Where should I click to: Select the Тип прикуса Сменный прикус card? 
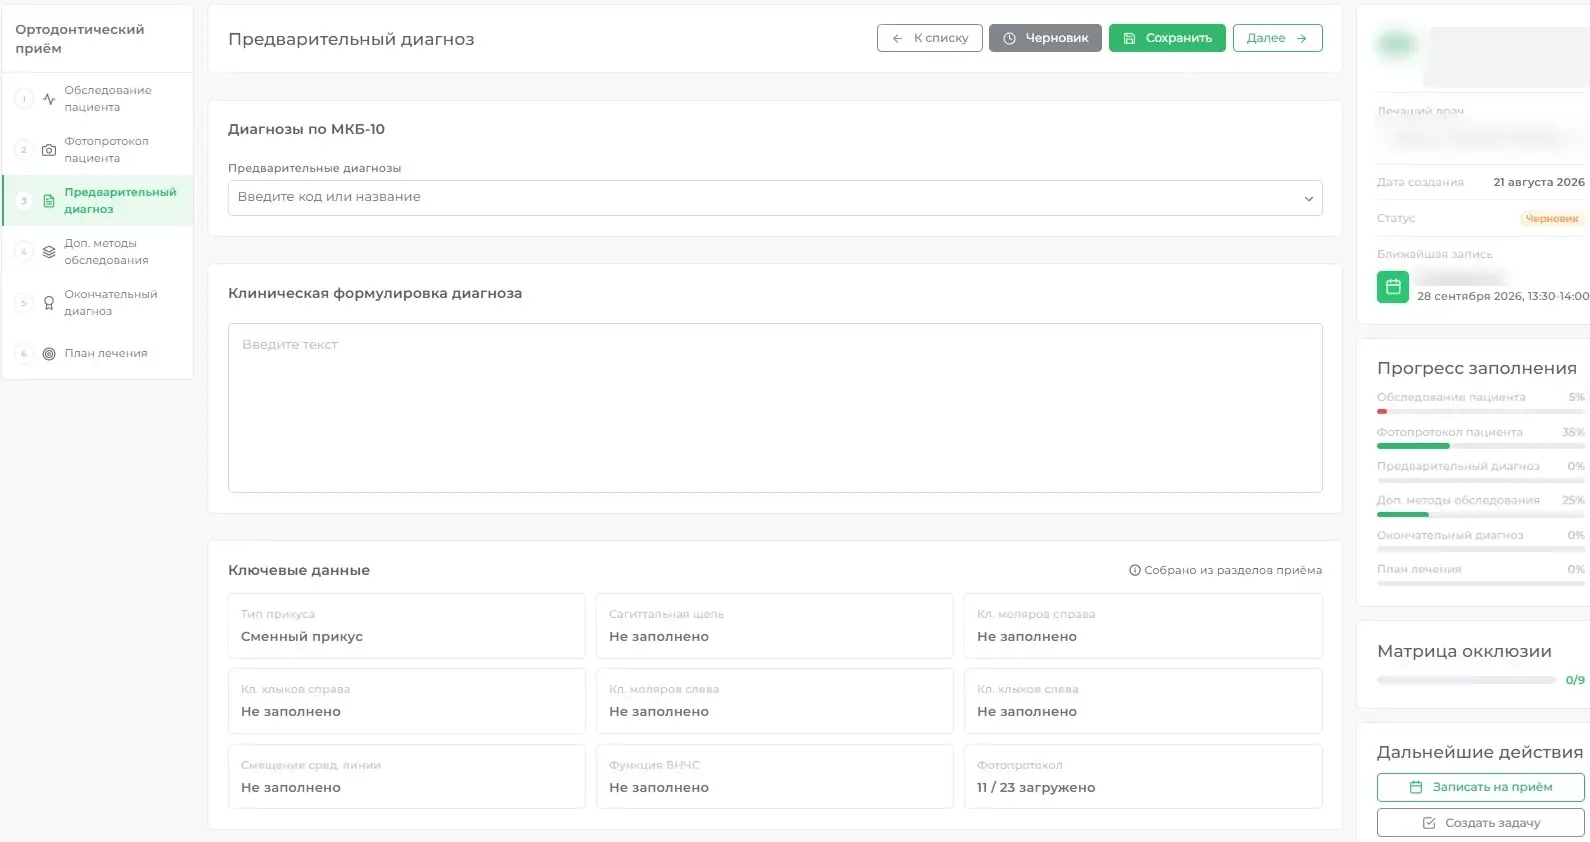coord(406,626)
